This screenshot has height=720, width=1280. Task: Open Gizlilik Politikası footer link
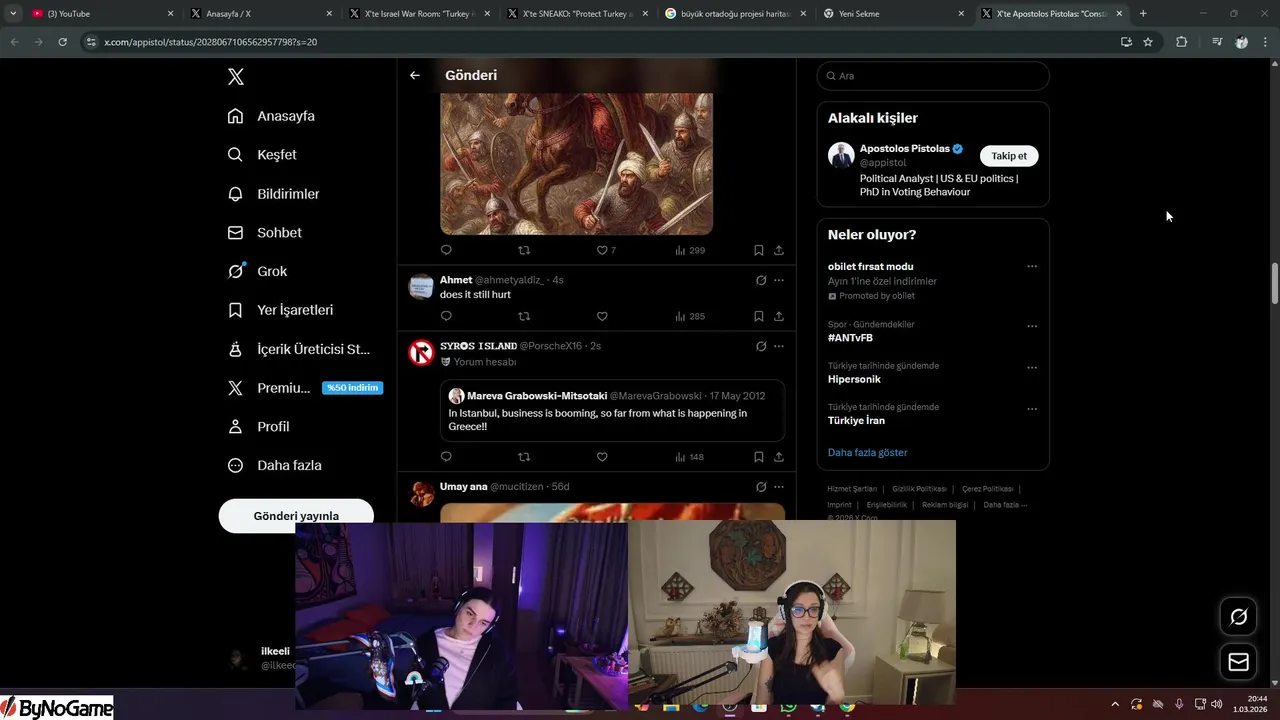coord(919,489)
